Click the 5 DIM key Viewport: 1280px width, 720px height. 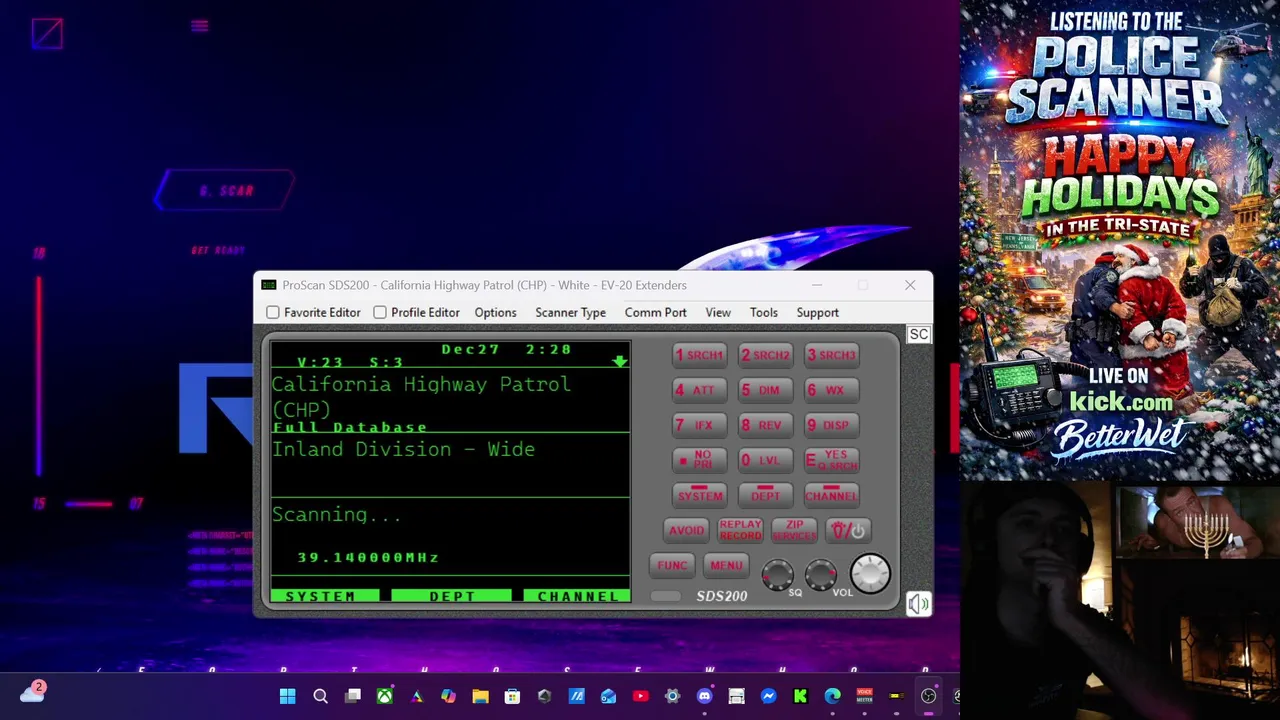tap(765, 390)
